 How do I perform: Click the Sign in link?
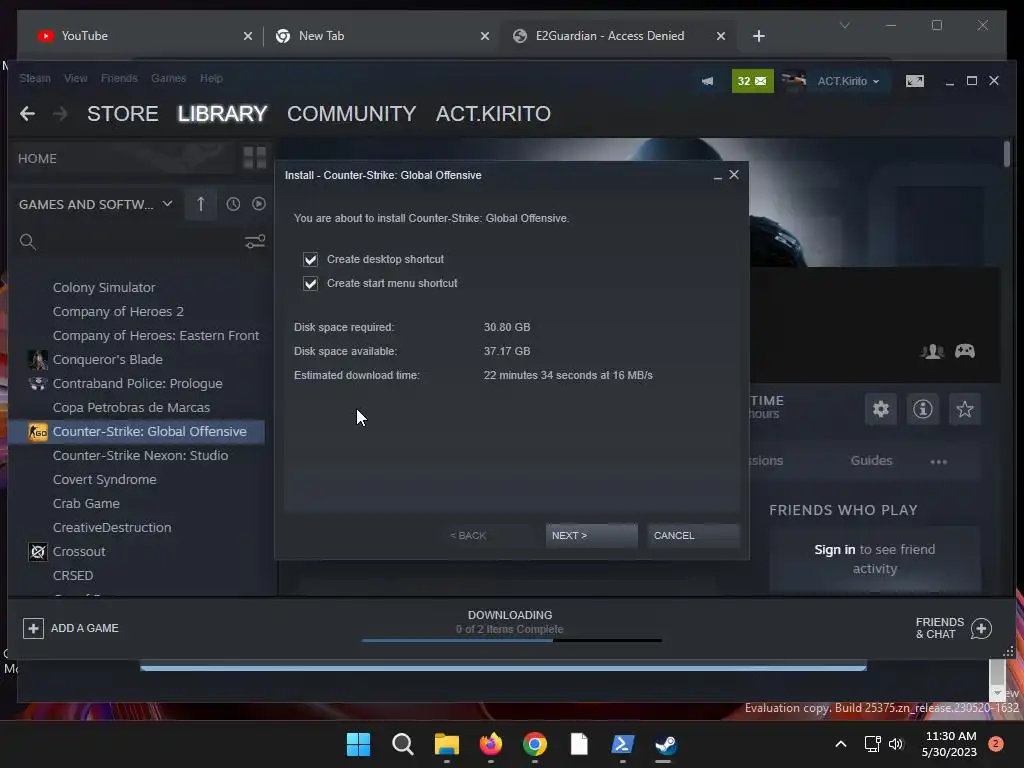click(834, 550)
